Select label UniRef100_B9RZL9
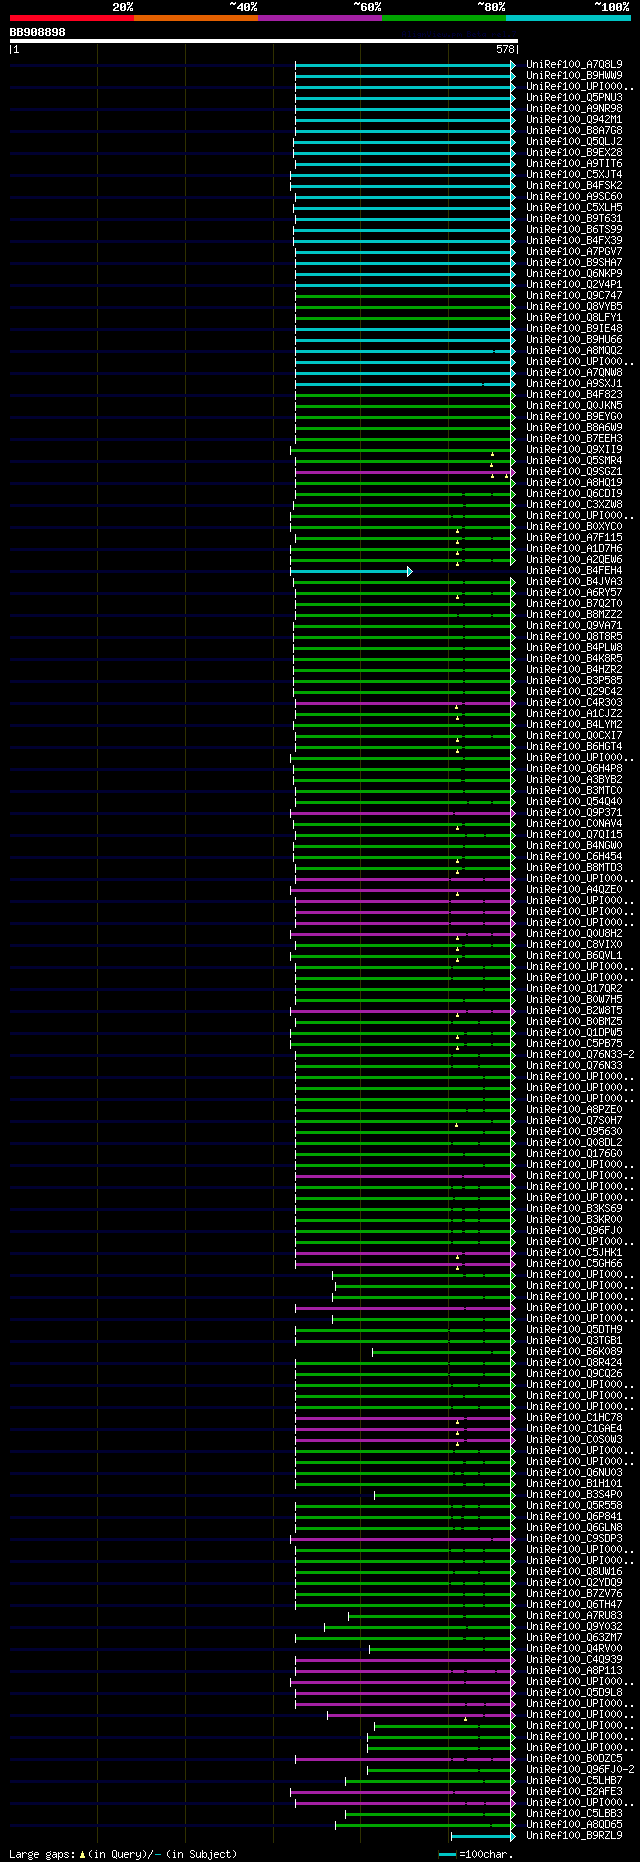640x1862 pixels. point(574,1835)
